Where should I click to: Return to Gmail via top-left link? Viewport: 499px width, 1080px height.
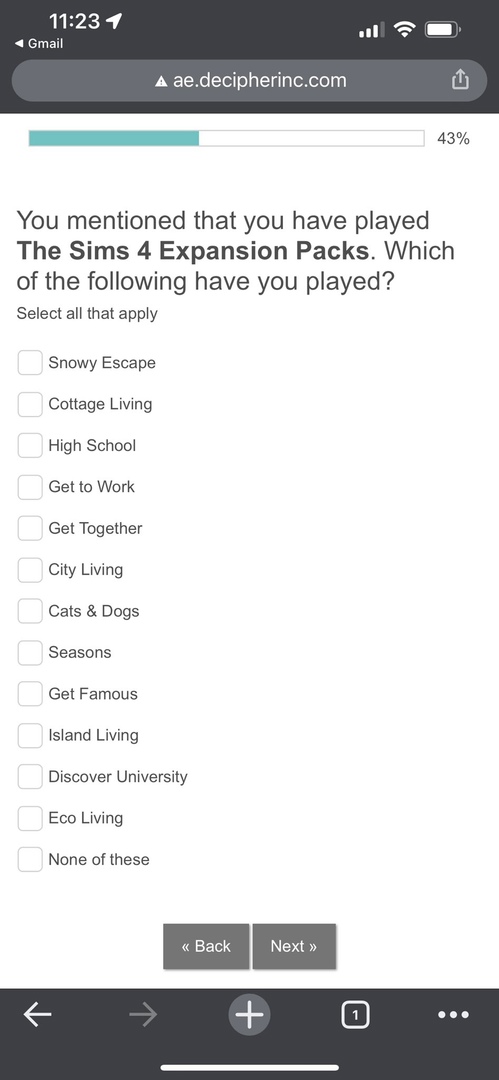point(39,43)
